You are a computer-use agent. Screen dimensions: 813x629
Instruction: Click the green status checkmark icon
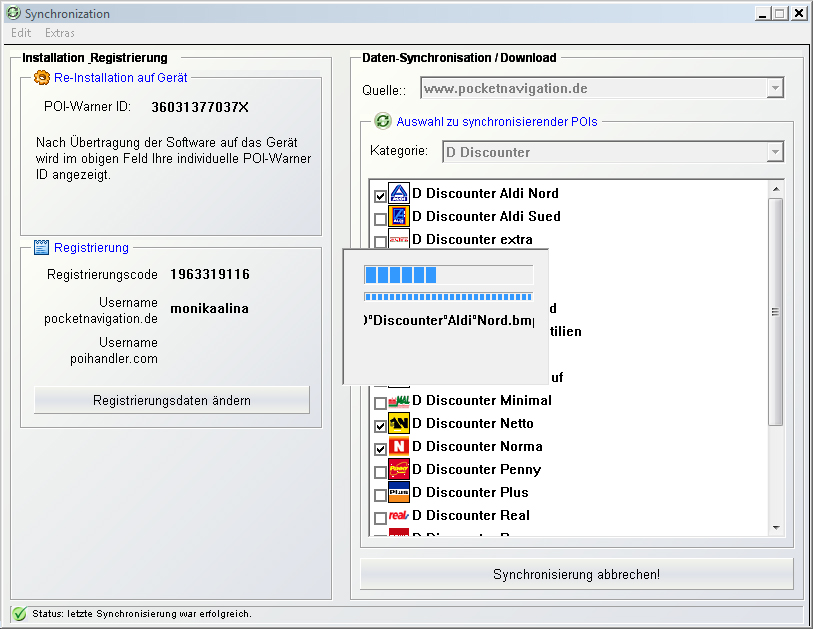(19, 614)
